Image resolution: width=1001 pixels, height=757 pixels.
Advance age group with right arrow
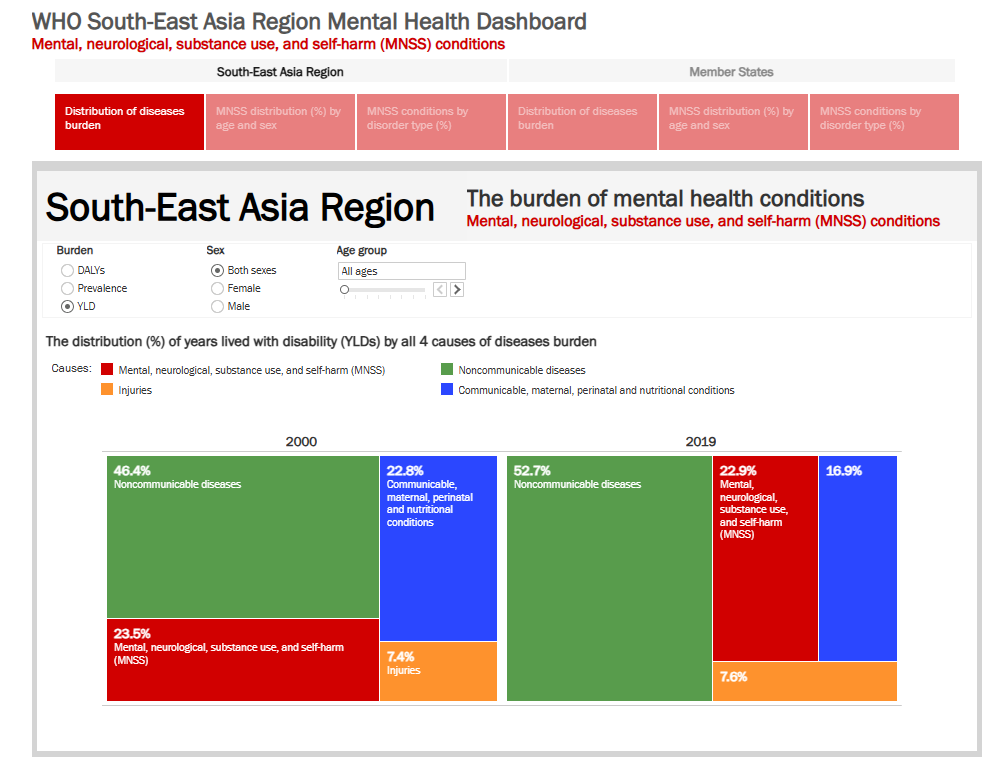click(x=456, y=290)
